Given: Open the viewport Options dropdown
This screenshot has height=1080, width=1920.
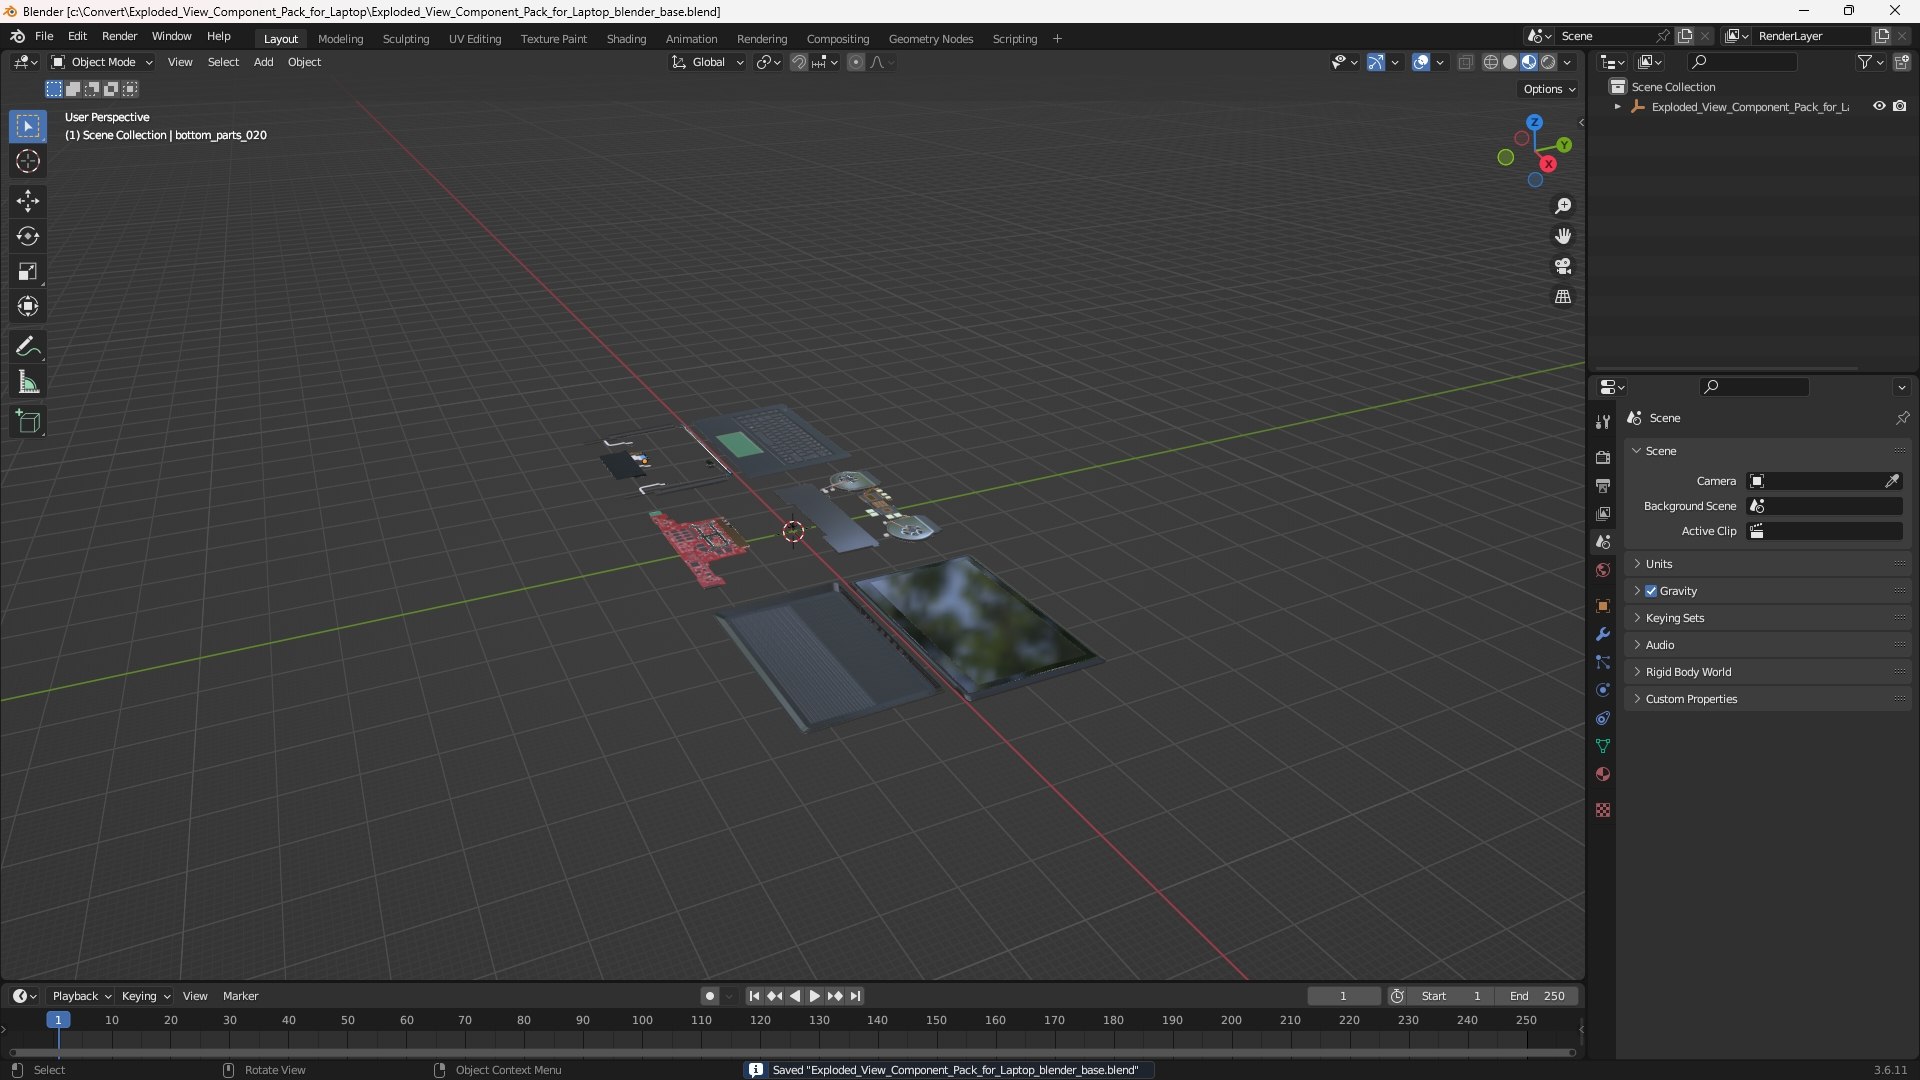Looking at the screenshot, I should click(1549, 89).
